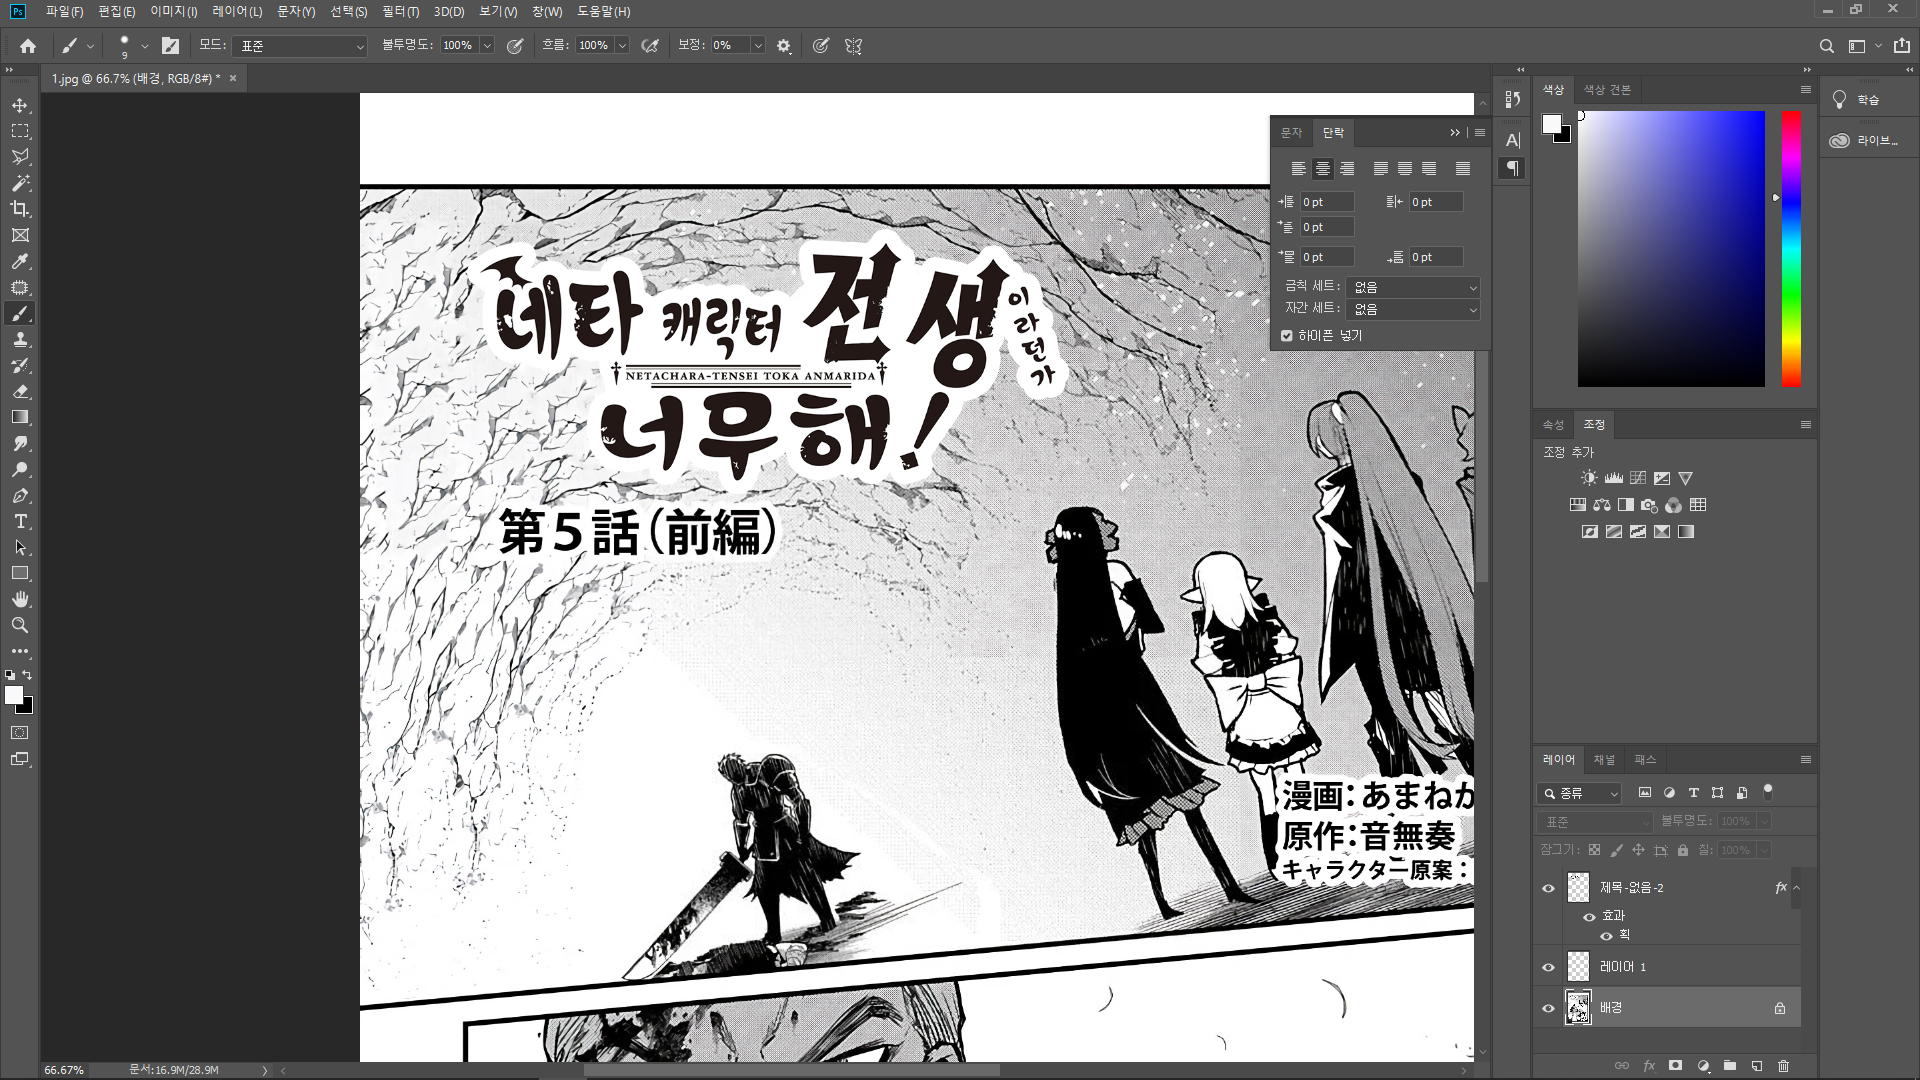Click the brightness/contrast adjustment icon
1920x1080 pixels.
click(1589, 478)
